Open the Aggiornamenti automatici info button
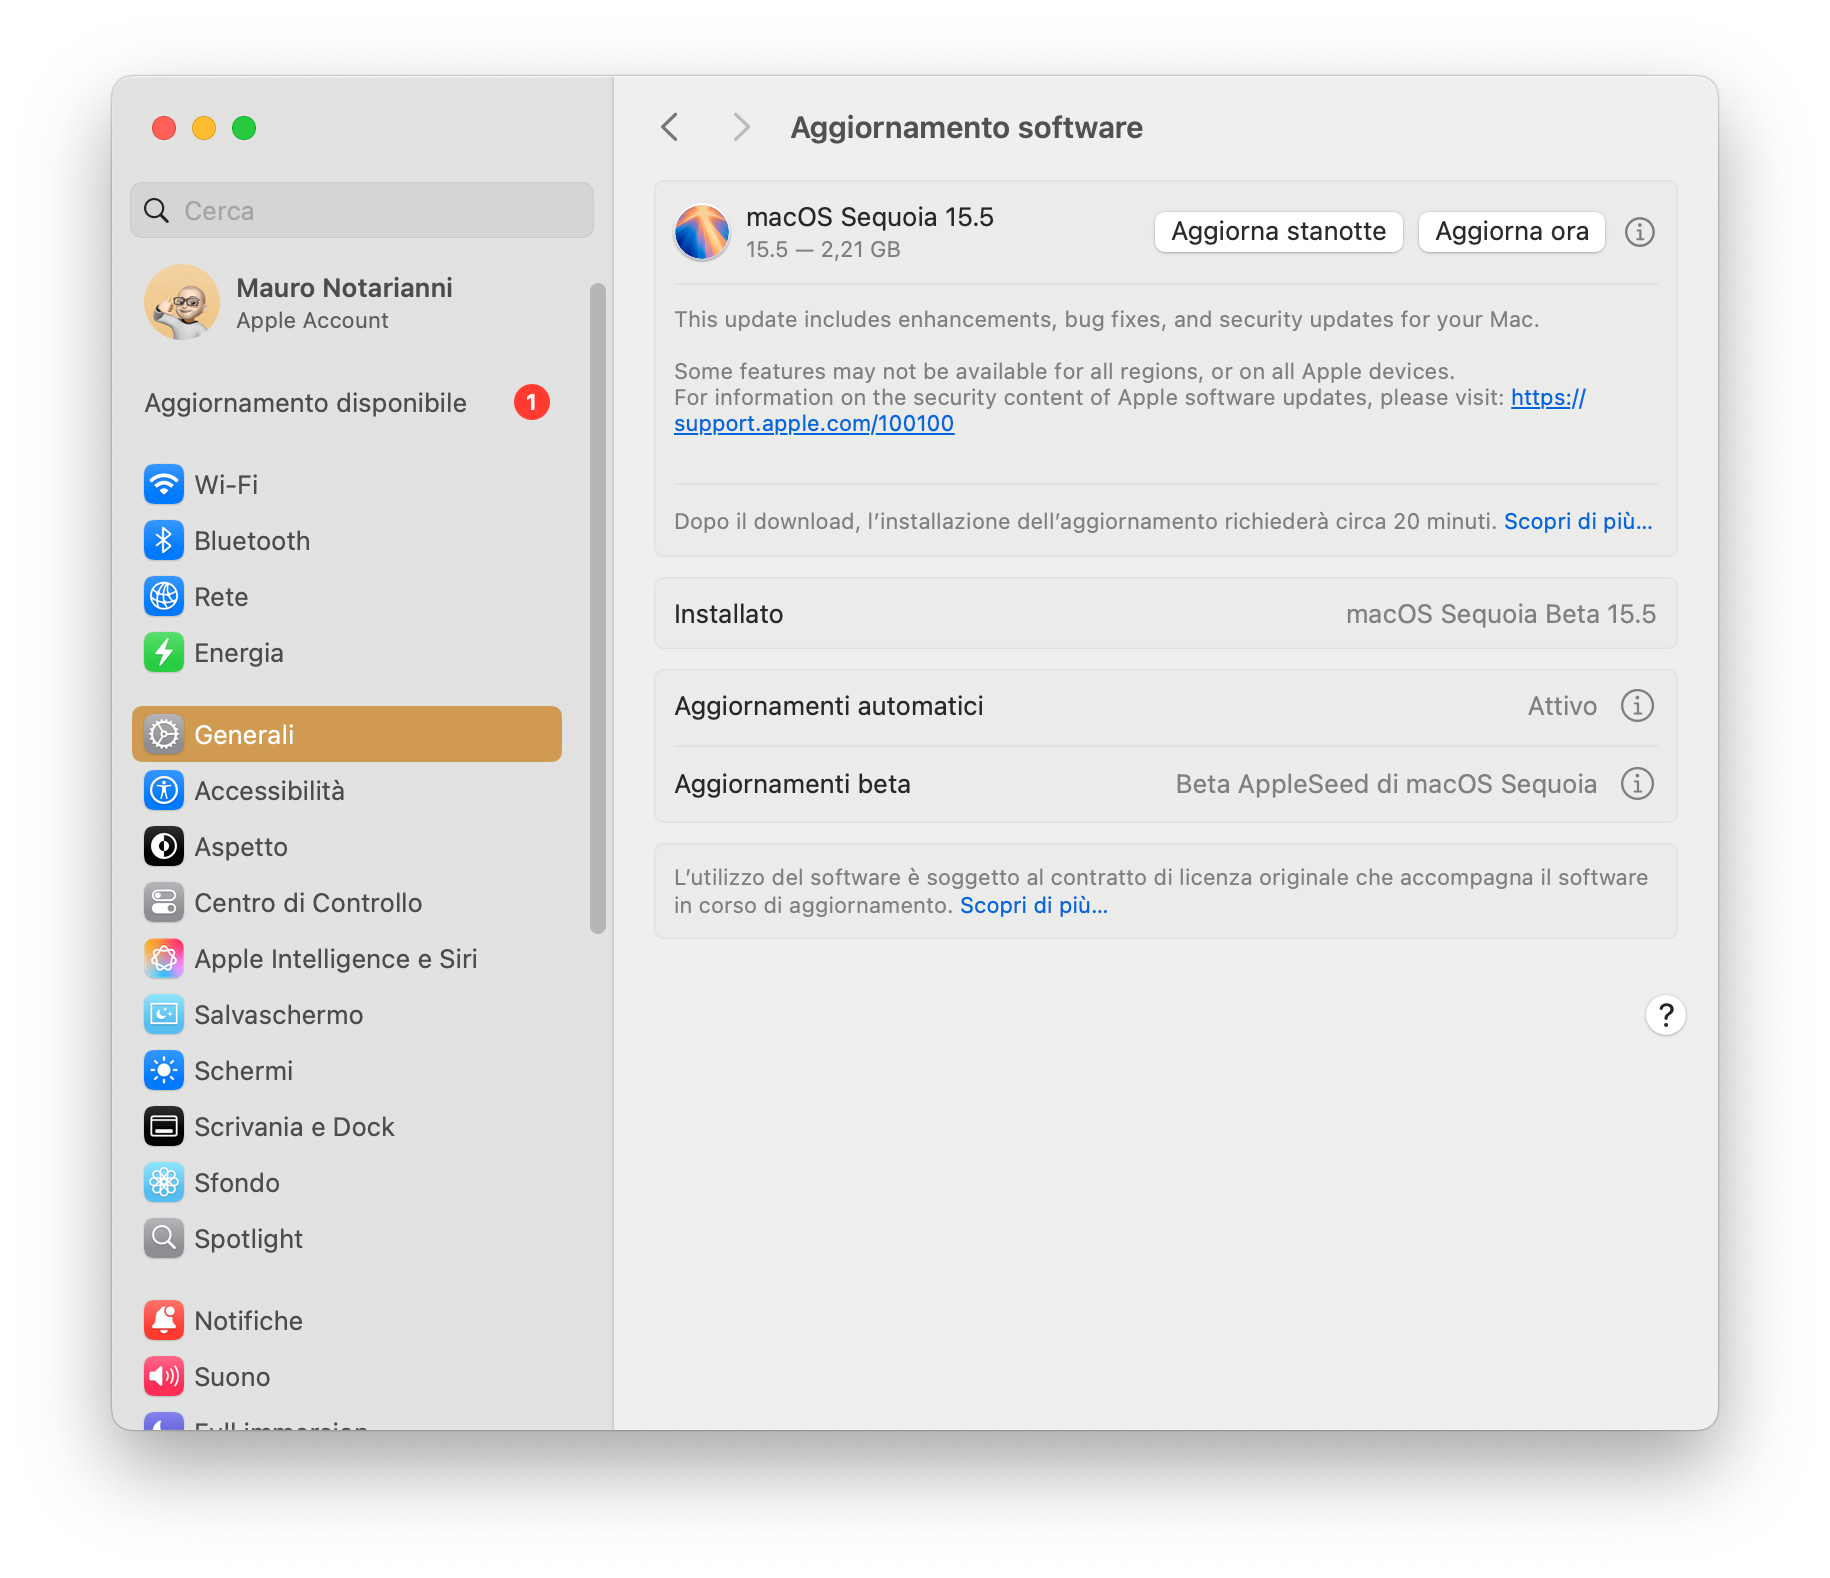The width and height of the screenshot is (1830, 1578). click(1637, 706)
